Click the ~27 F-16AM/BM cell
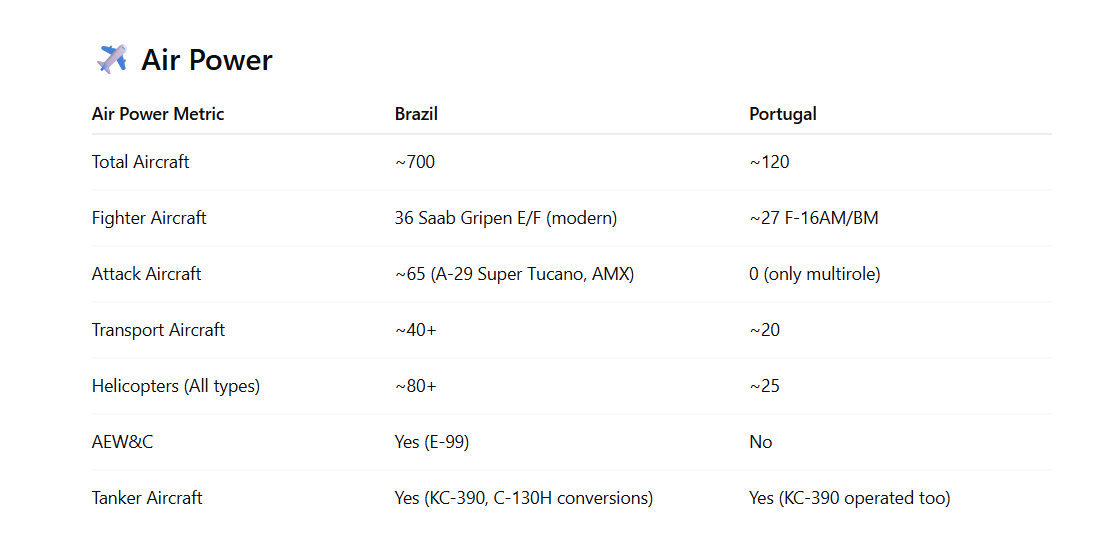1109x543 pixels. click(813, 218)
